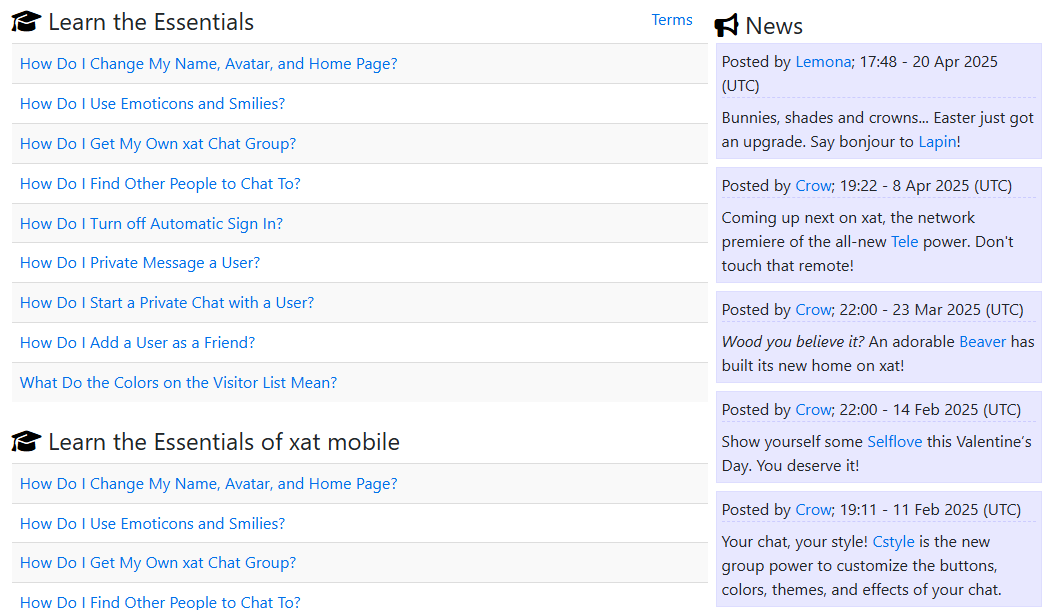Open the Terms link
The height and width of the screenshot is (610, 1047).
[x=671, y=19]
